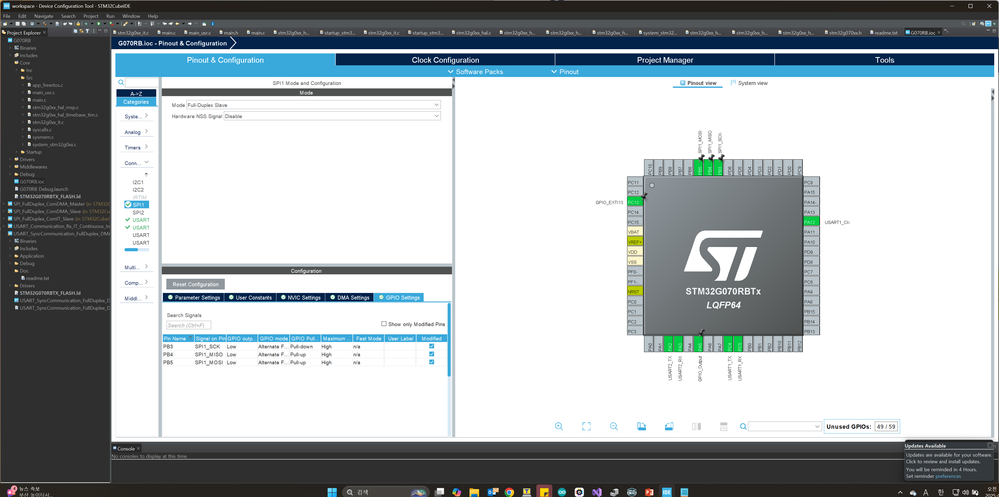Click the green check beside SPI1
This screenshot has height=497, width=999.
point(128,205)
